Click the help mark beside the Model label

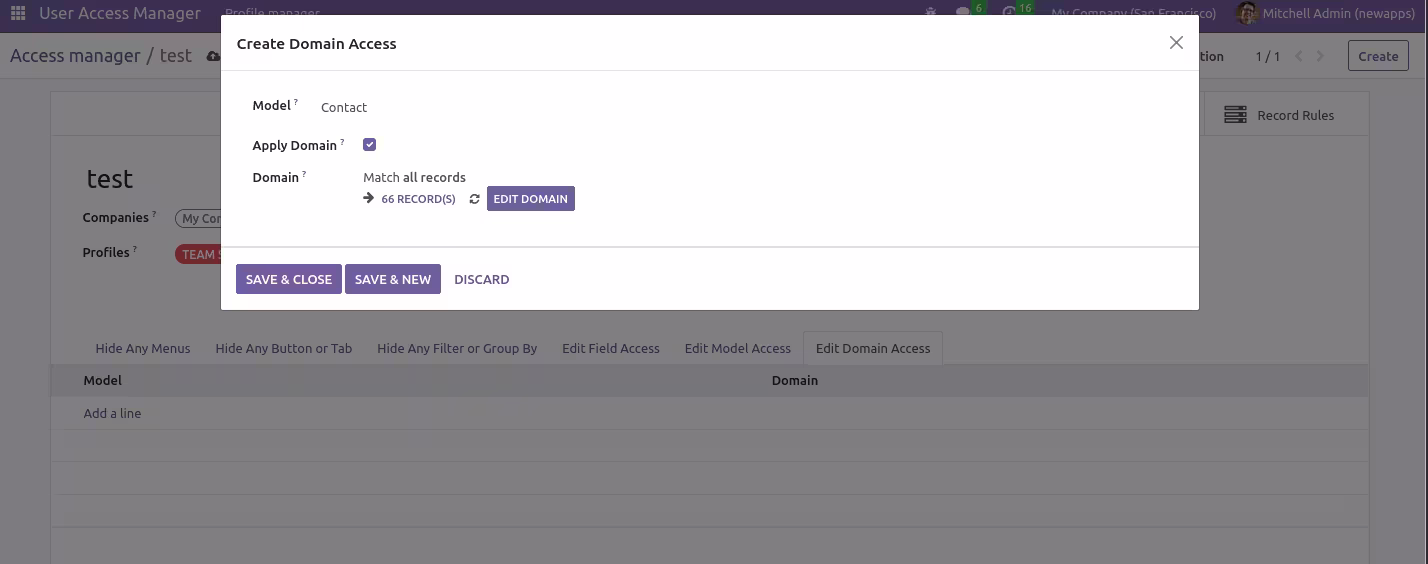296,102
